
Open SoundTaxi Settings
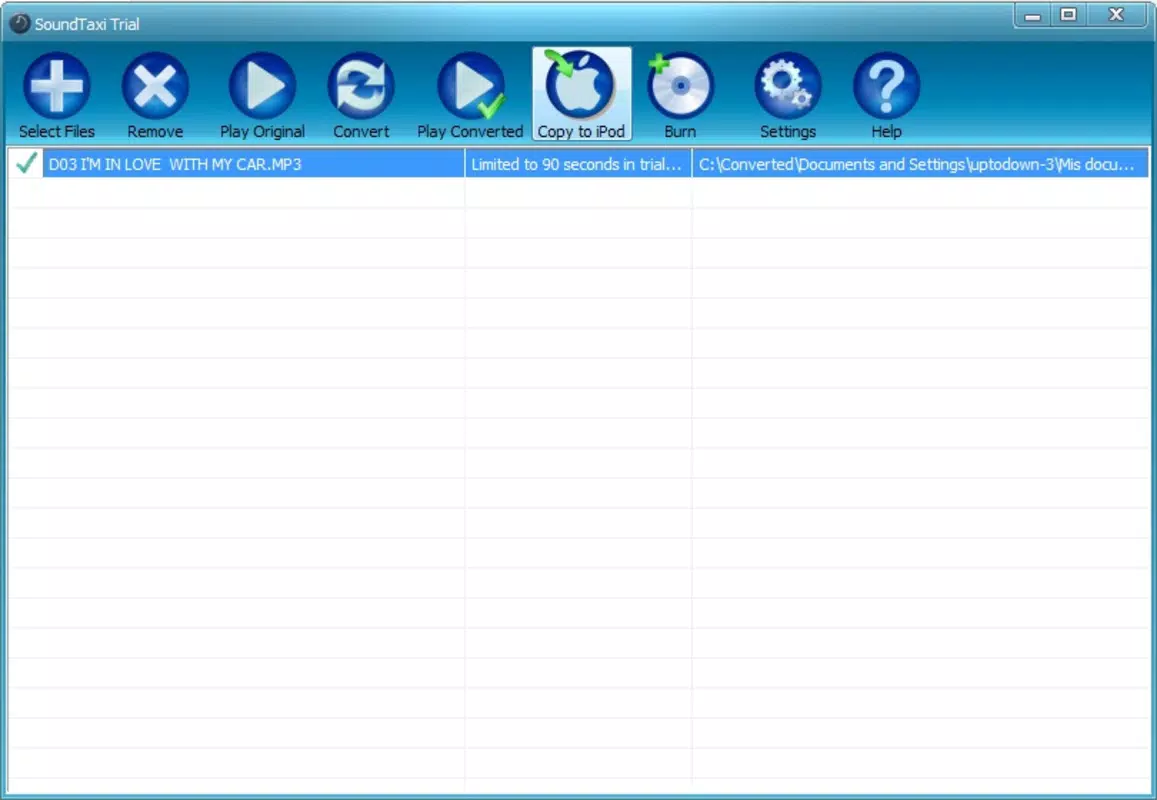pos(787,95)
